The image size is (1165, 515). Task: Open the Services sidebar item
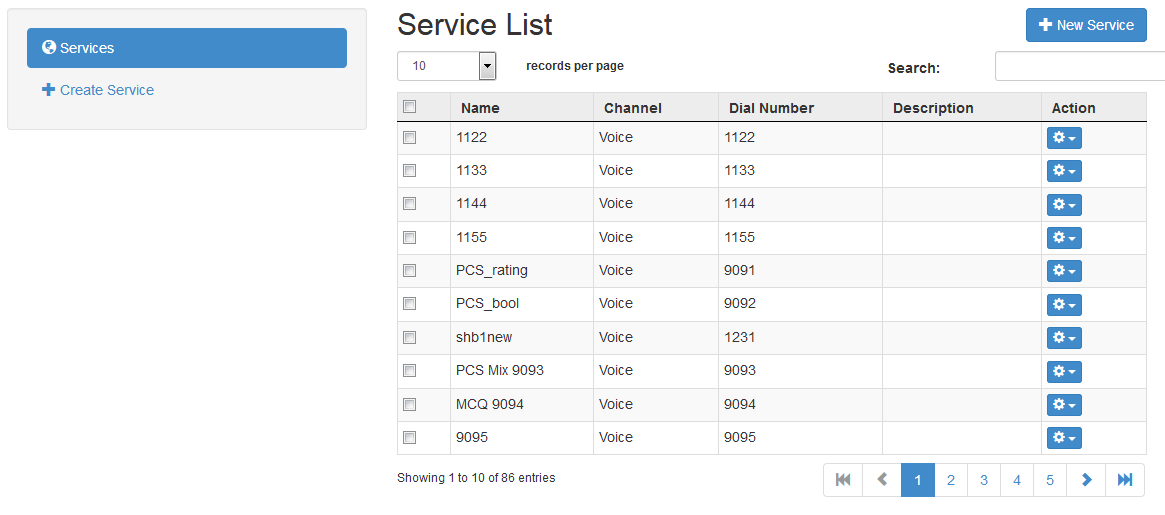pyautogui.click(x=187, y=48)
